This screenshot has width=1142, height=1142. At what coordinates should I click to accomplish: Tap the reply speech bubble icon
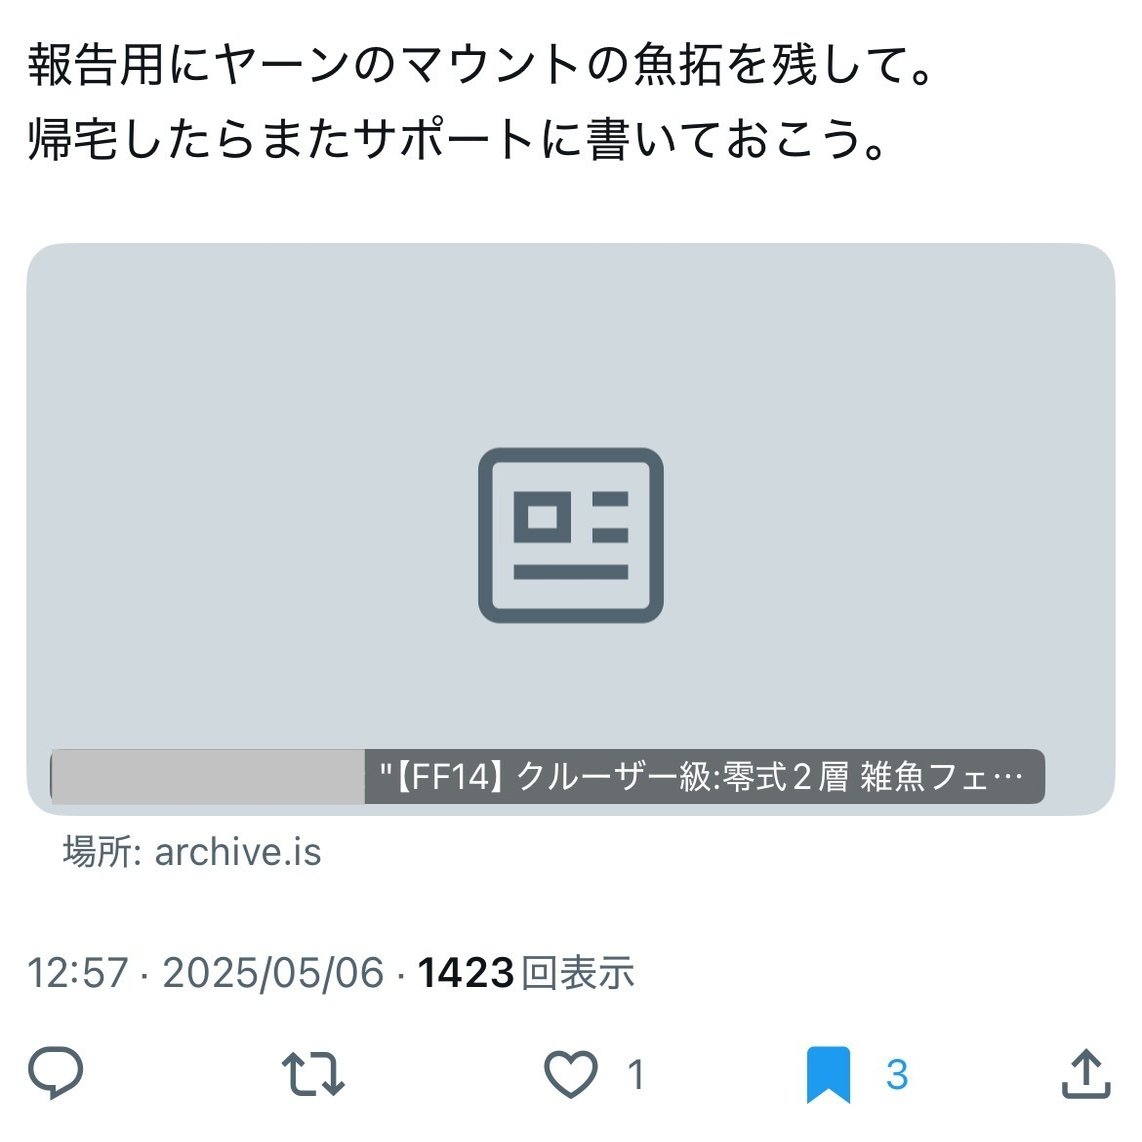click(55, 1072)
